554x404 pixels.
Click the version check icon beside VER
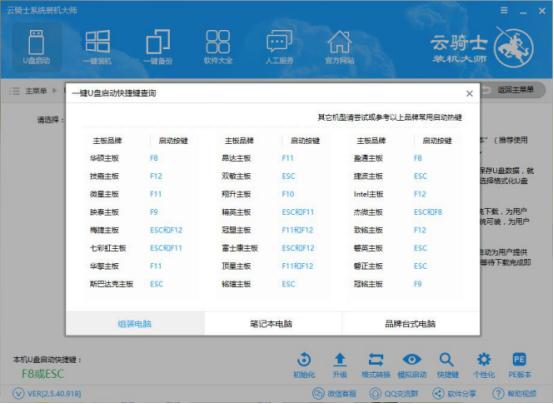18,393
